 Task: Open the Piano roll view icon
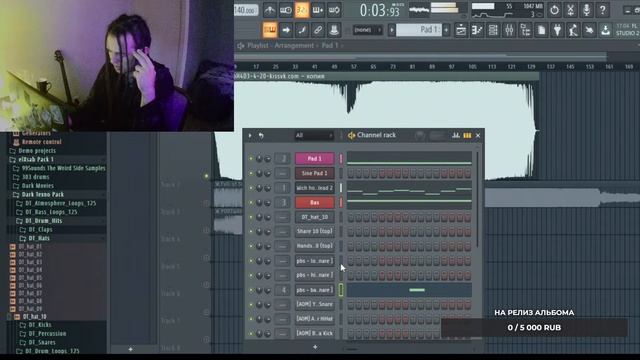(x=477, y=30)
